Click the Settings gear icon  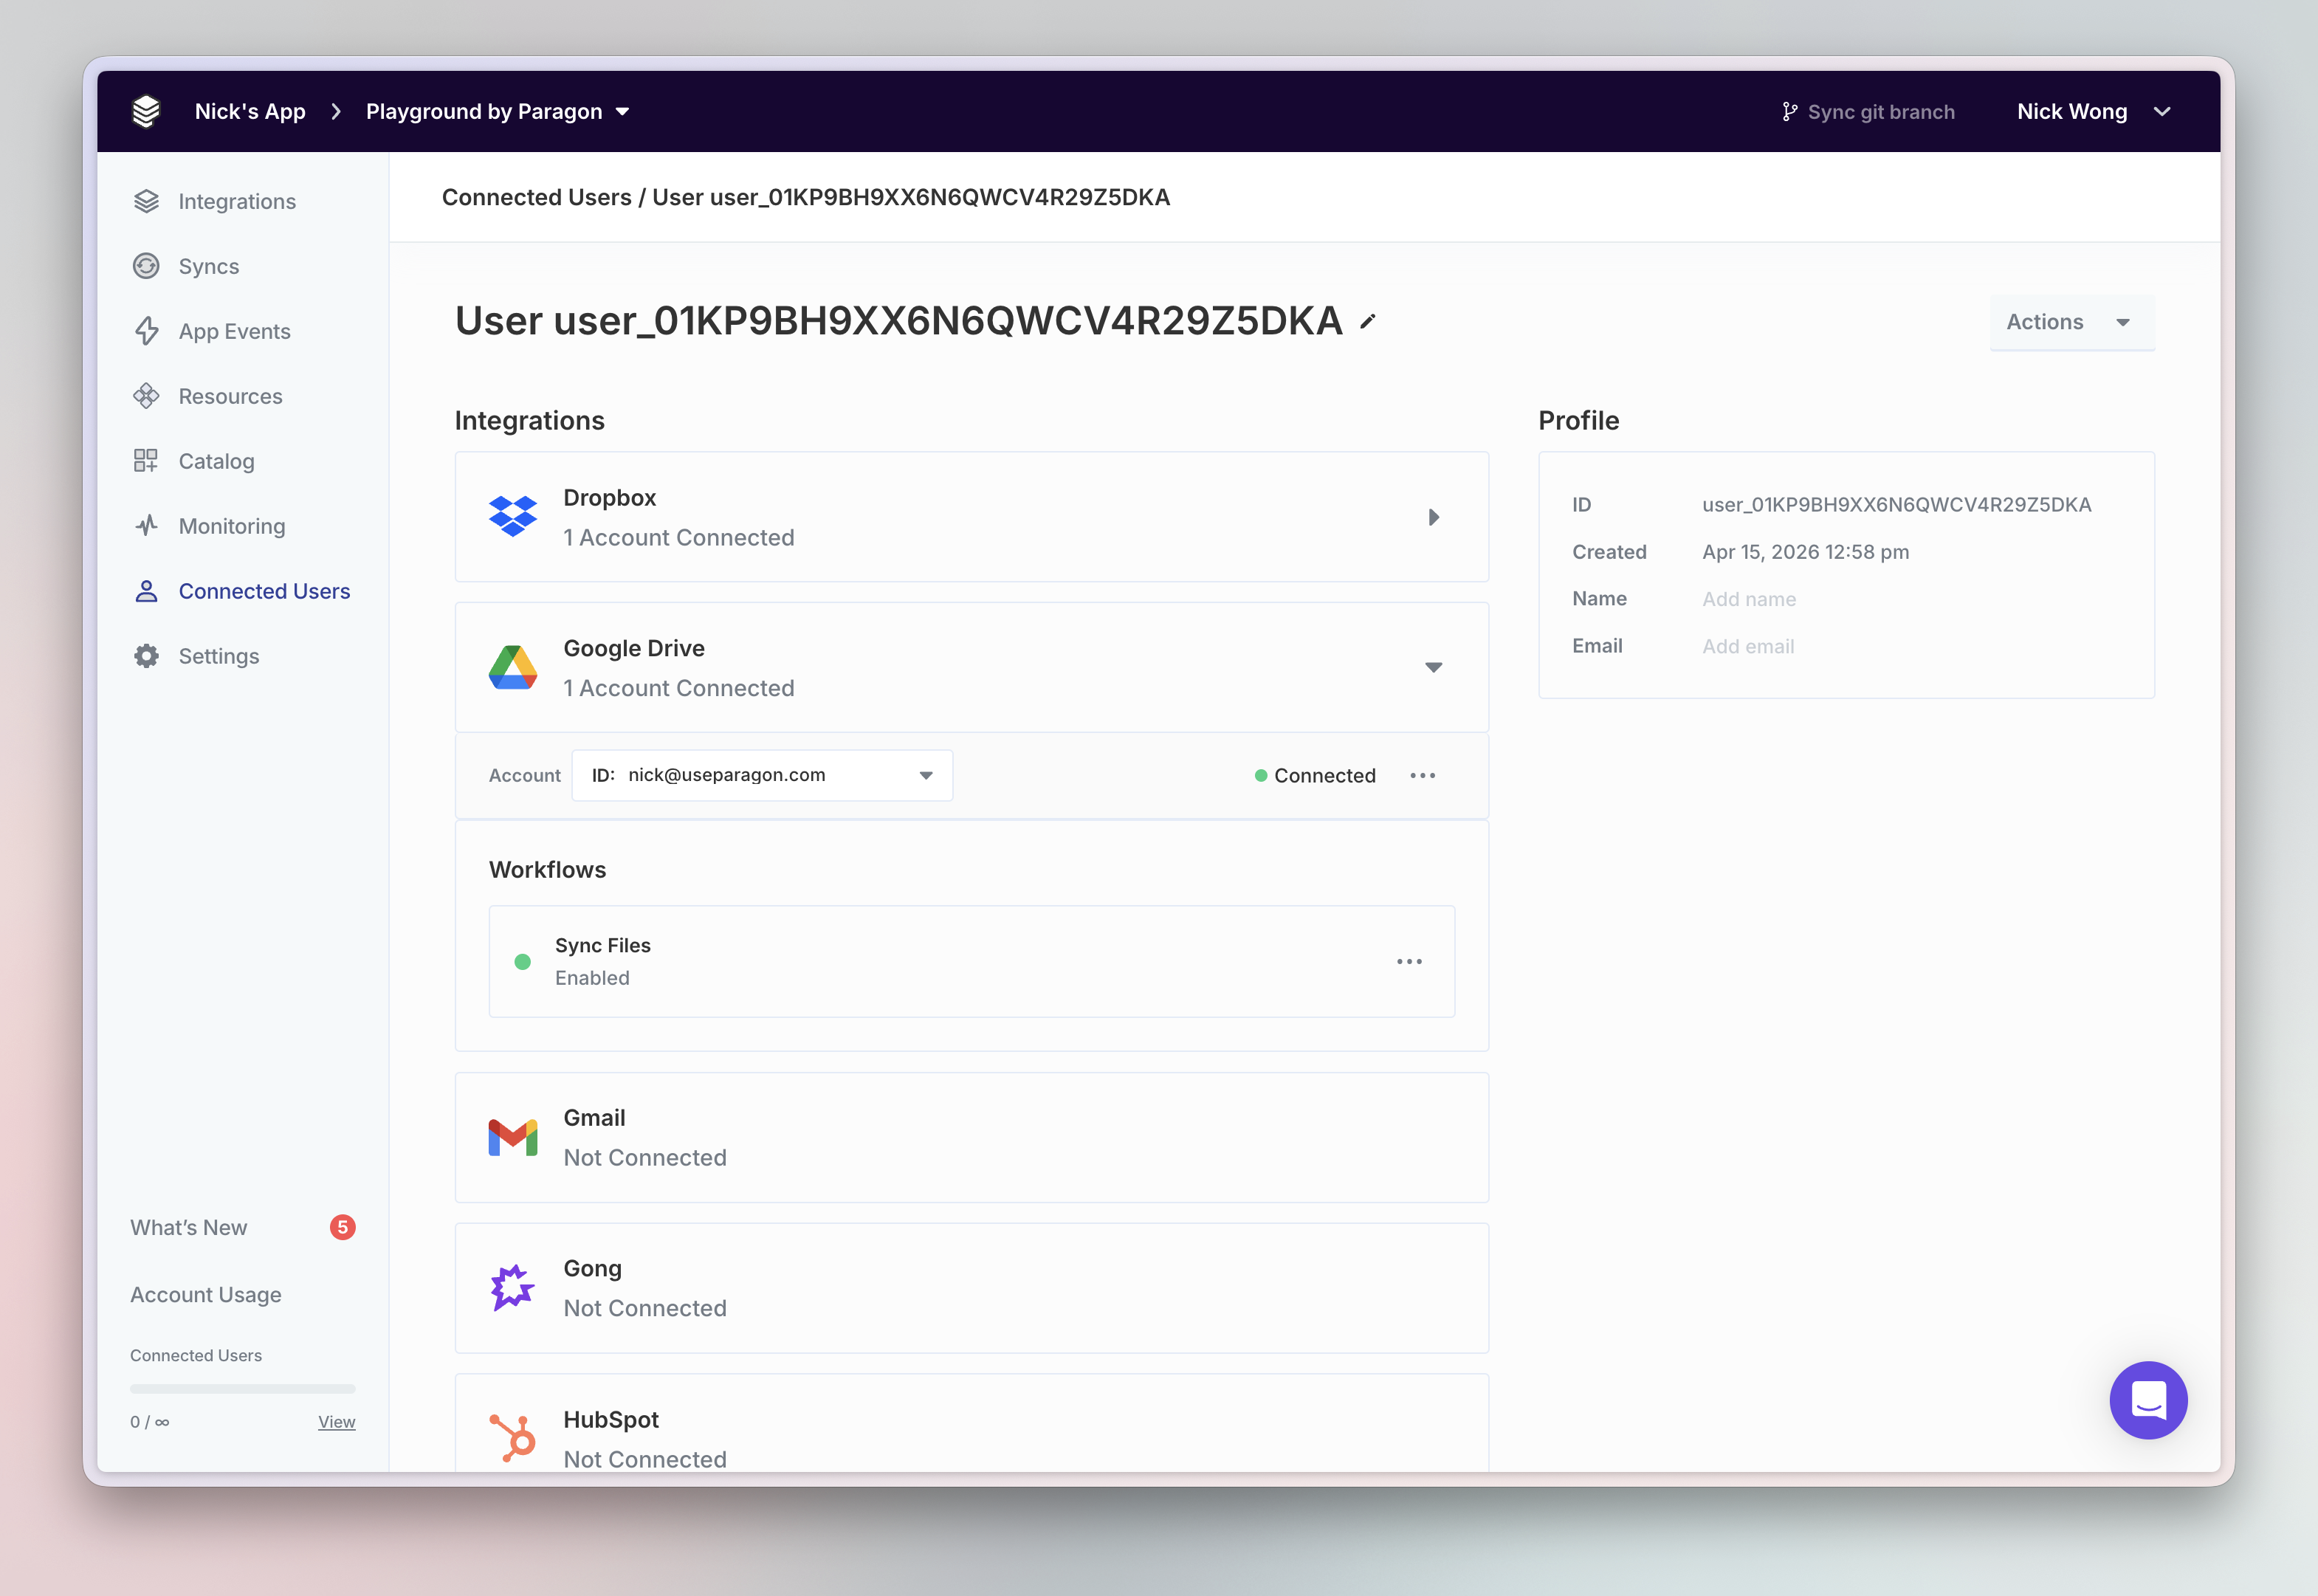point(147,656)
